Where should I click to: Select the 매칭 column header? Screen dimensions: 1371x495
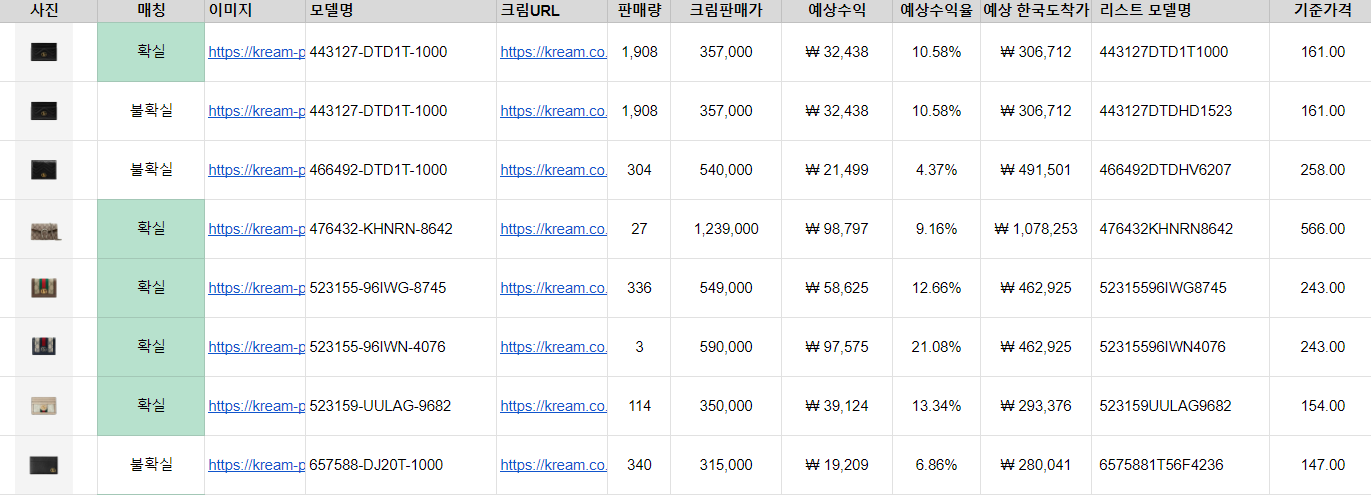(151, 11)
